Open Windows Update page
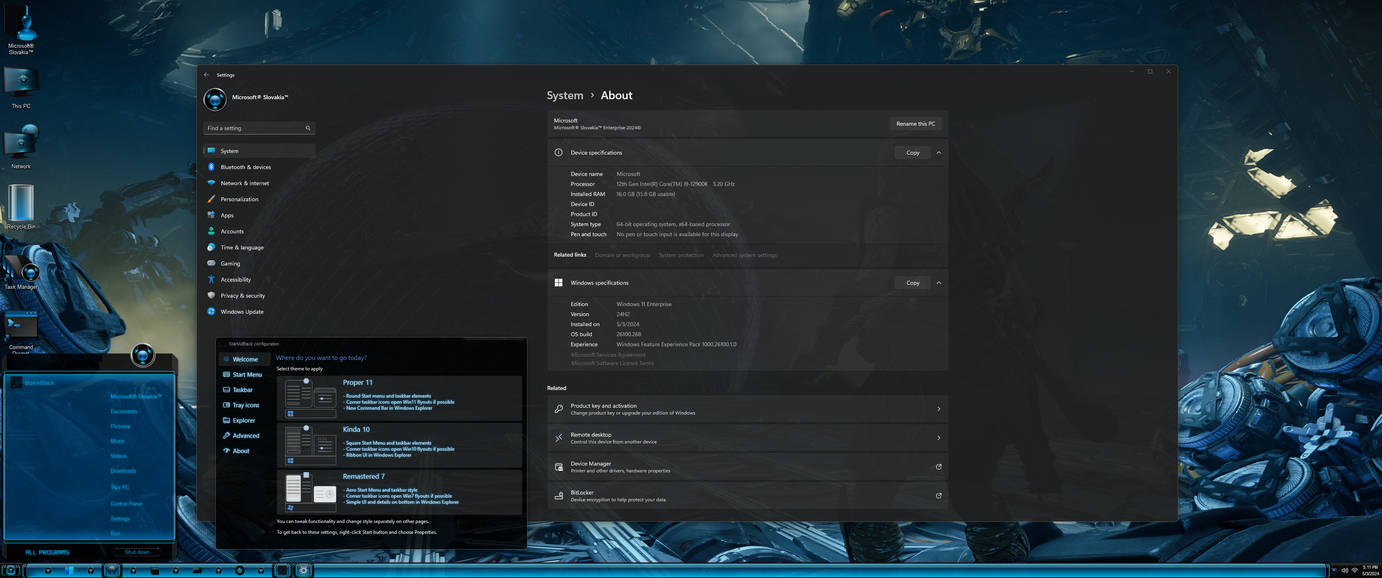This screenshot has height=578, width=1382. tap(259, 311)
